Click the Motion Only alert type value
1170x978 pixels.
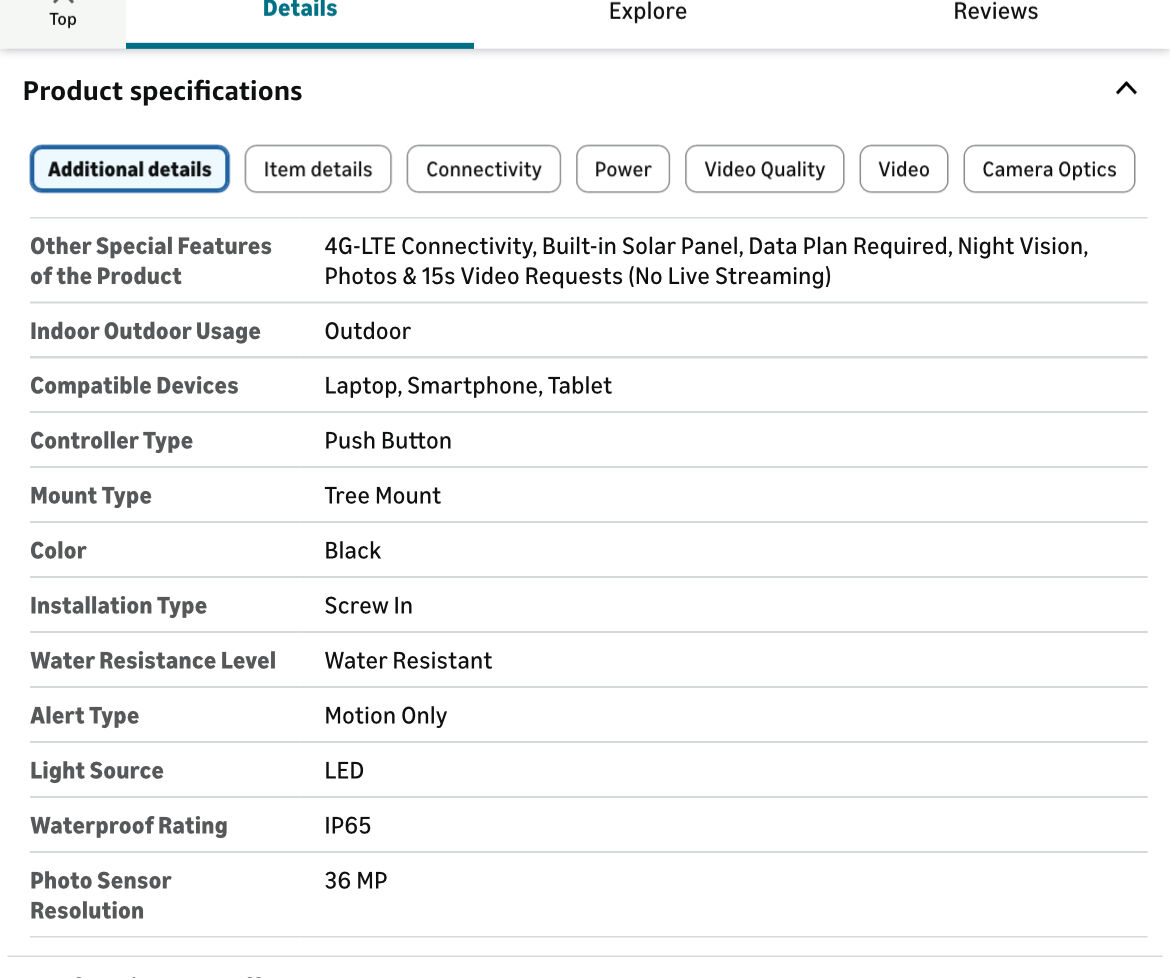pos(386,716)
